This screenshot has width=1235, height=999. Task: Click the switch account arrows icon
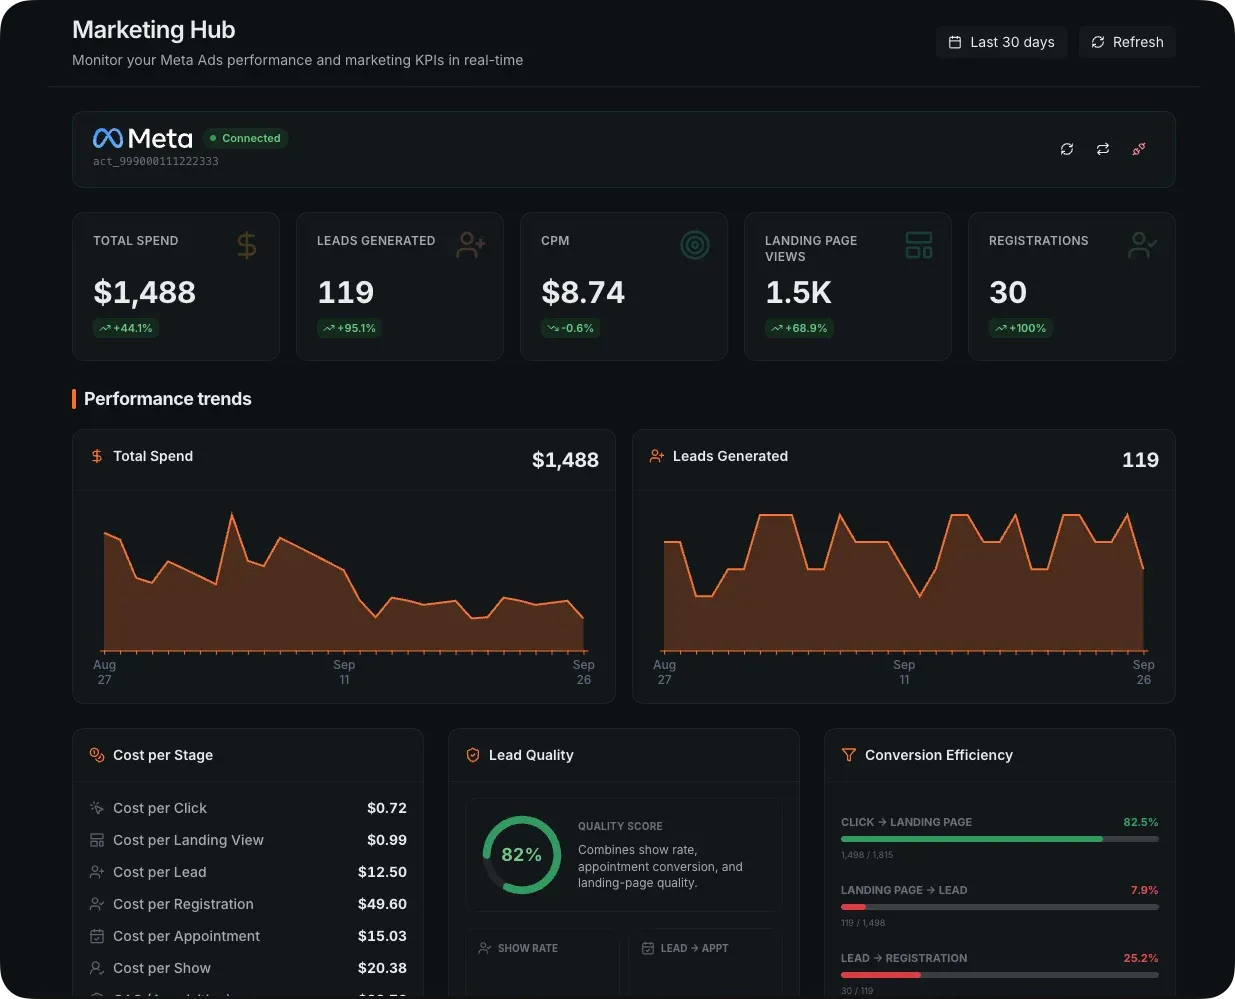pos(1103,149)
